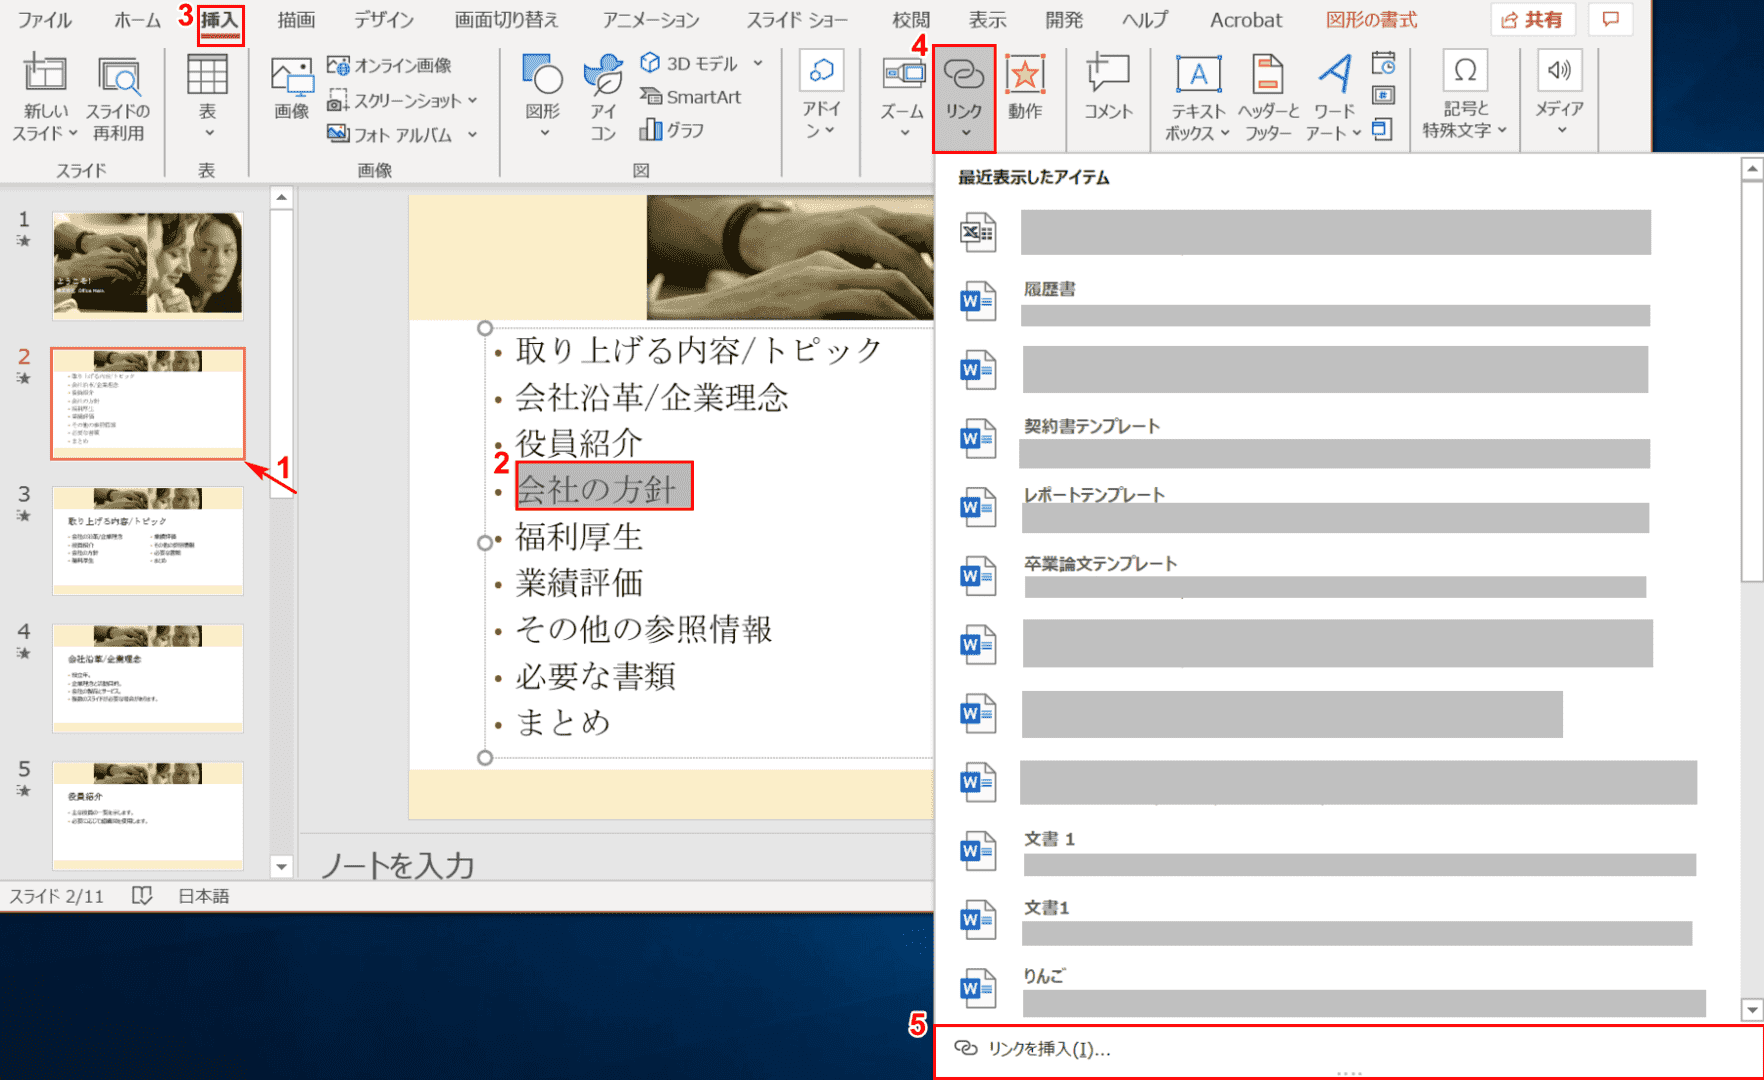The image size is (1764, 1080).
Task: Select slide 5 thumbnail
Action: pyautogui.click(x=148, y=815)
